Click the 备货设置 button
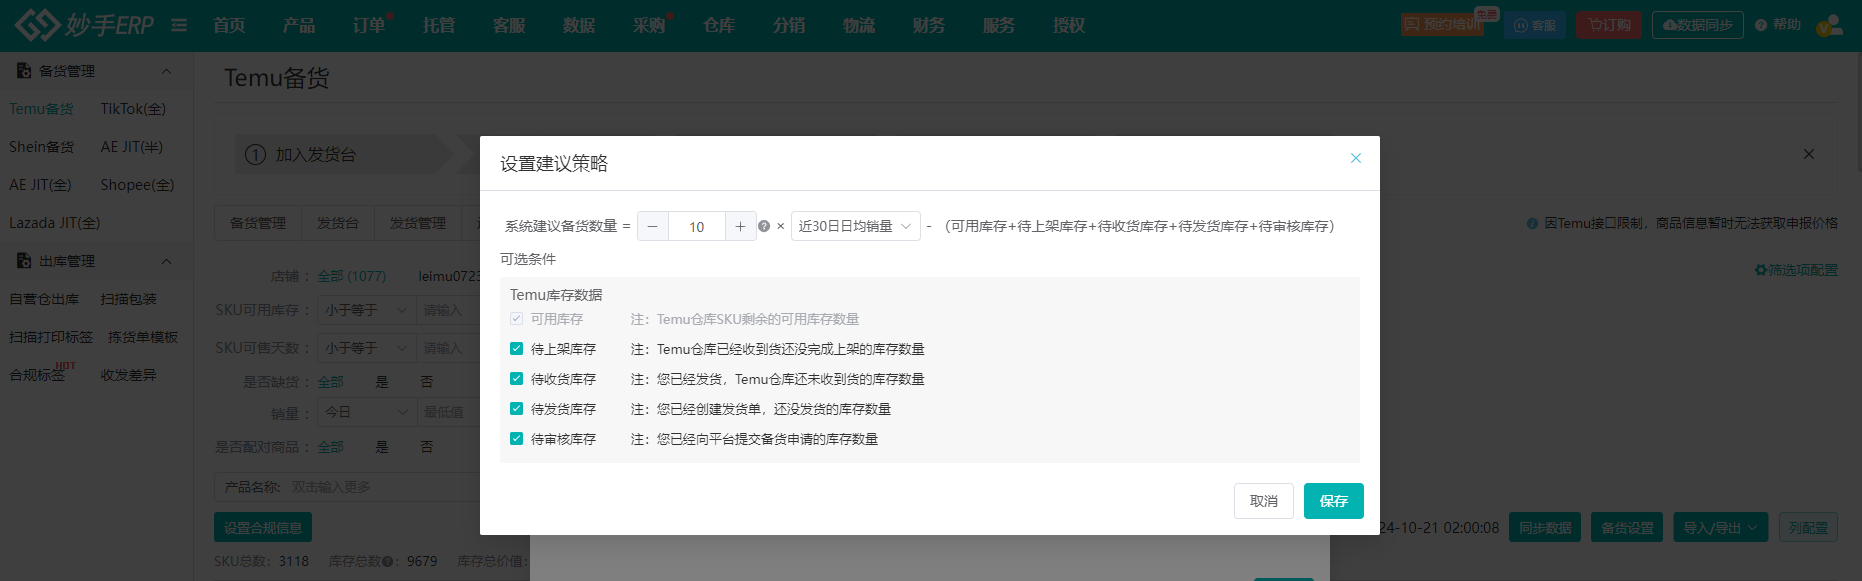This screenshot has width=1862, height=581. pyautogui.click(x=1627, y=528)
